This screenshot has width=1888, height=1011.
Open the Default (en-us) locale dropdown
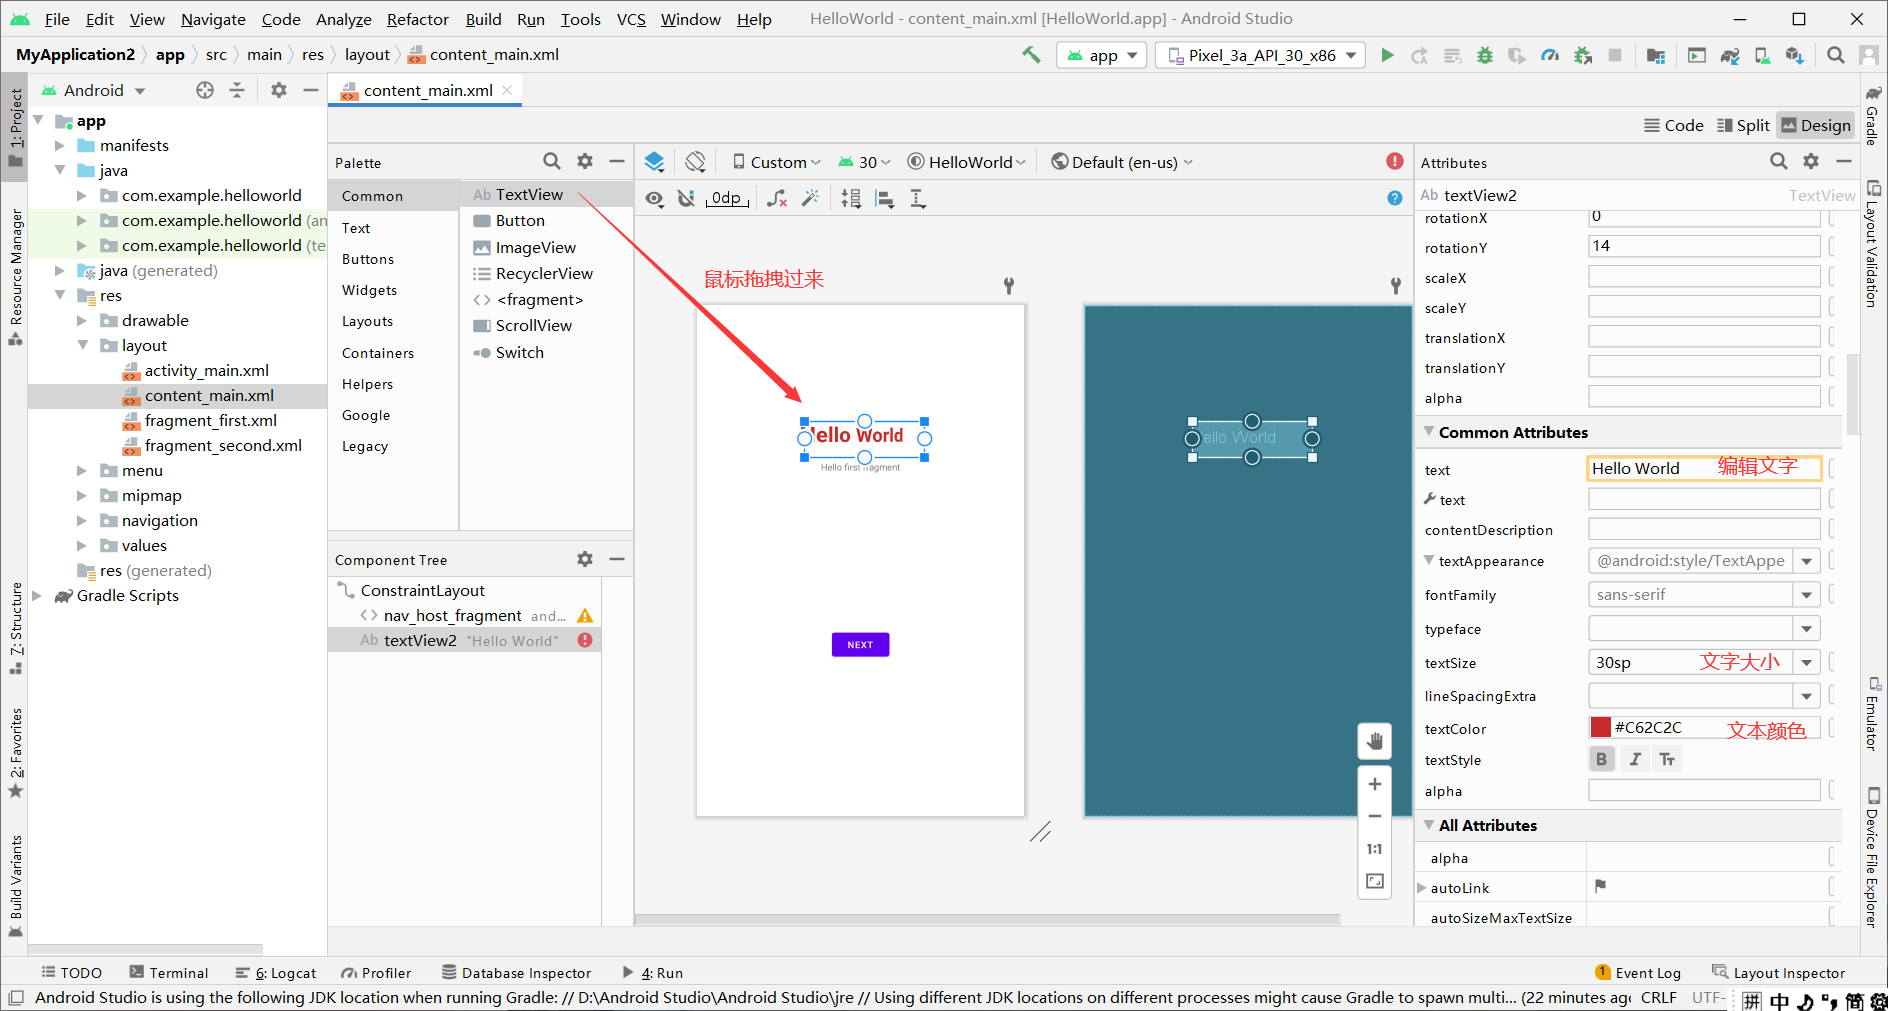[1122, 162]
